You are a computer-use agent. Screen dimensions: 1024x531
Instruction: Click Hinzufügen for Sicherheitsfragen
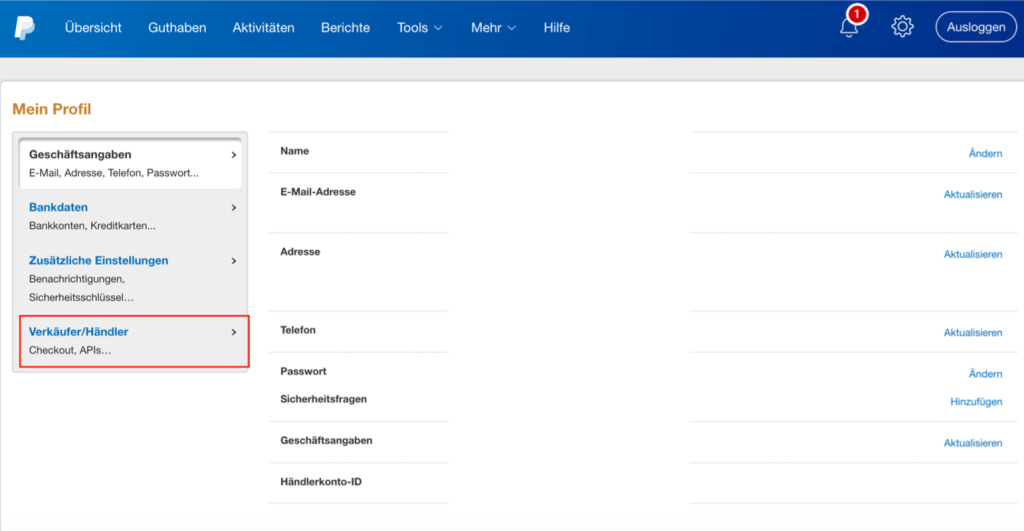pyautogui.click(x=976, y=402)
